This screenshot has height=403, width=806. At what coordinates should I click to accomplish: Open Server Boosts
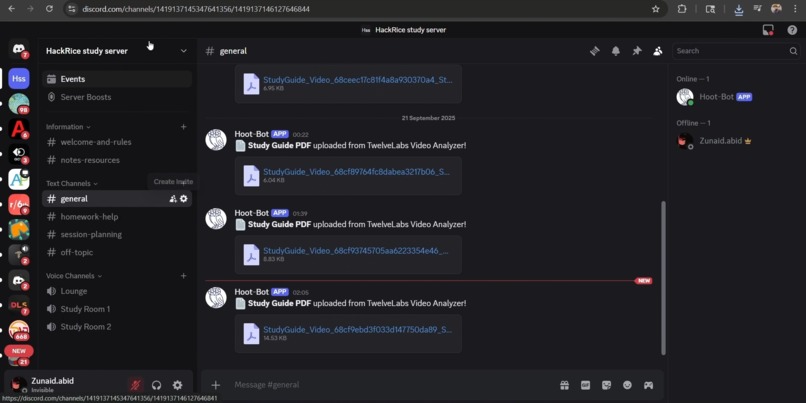click(x=117, y=97)
